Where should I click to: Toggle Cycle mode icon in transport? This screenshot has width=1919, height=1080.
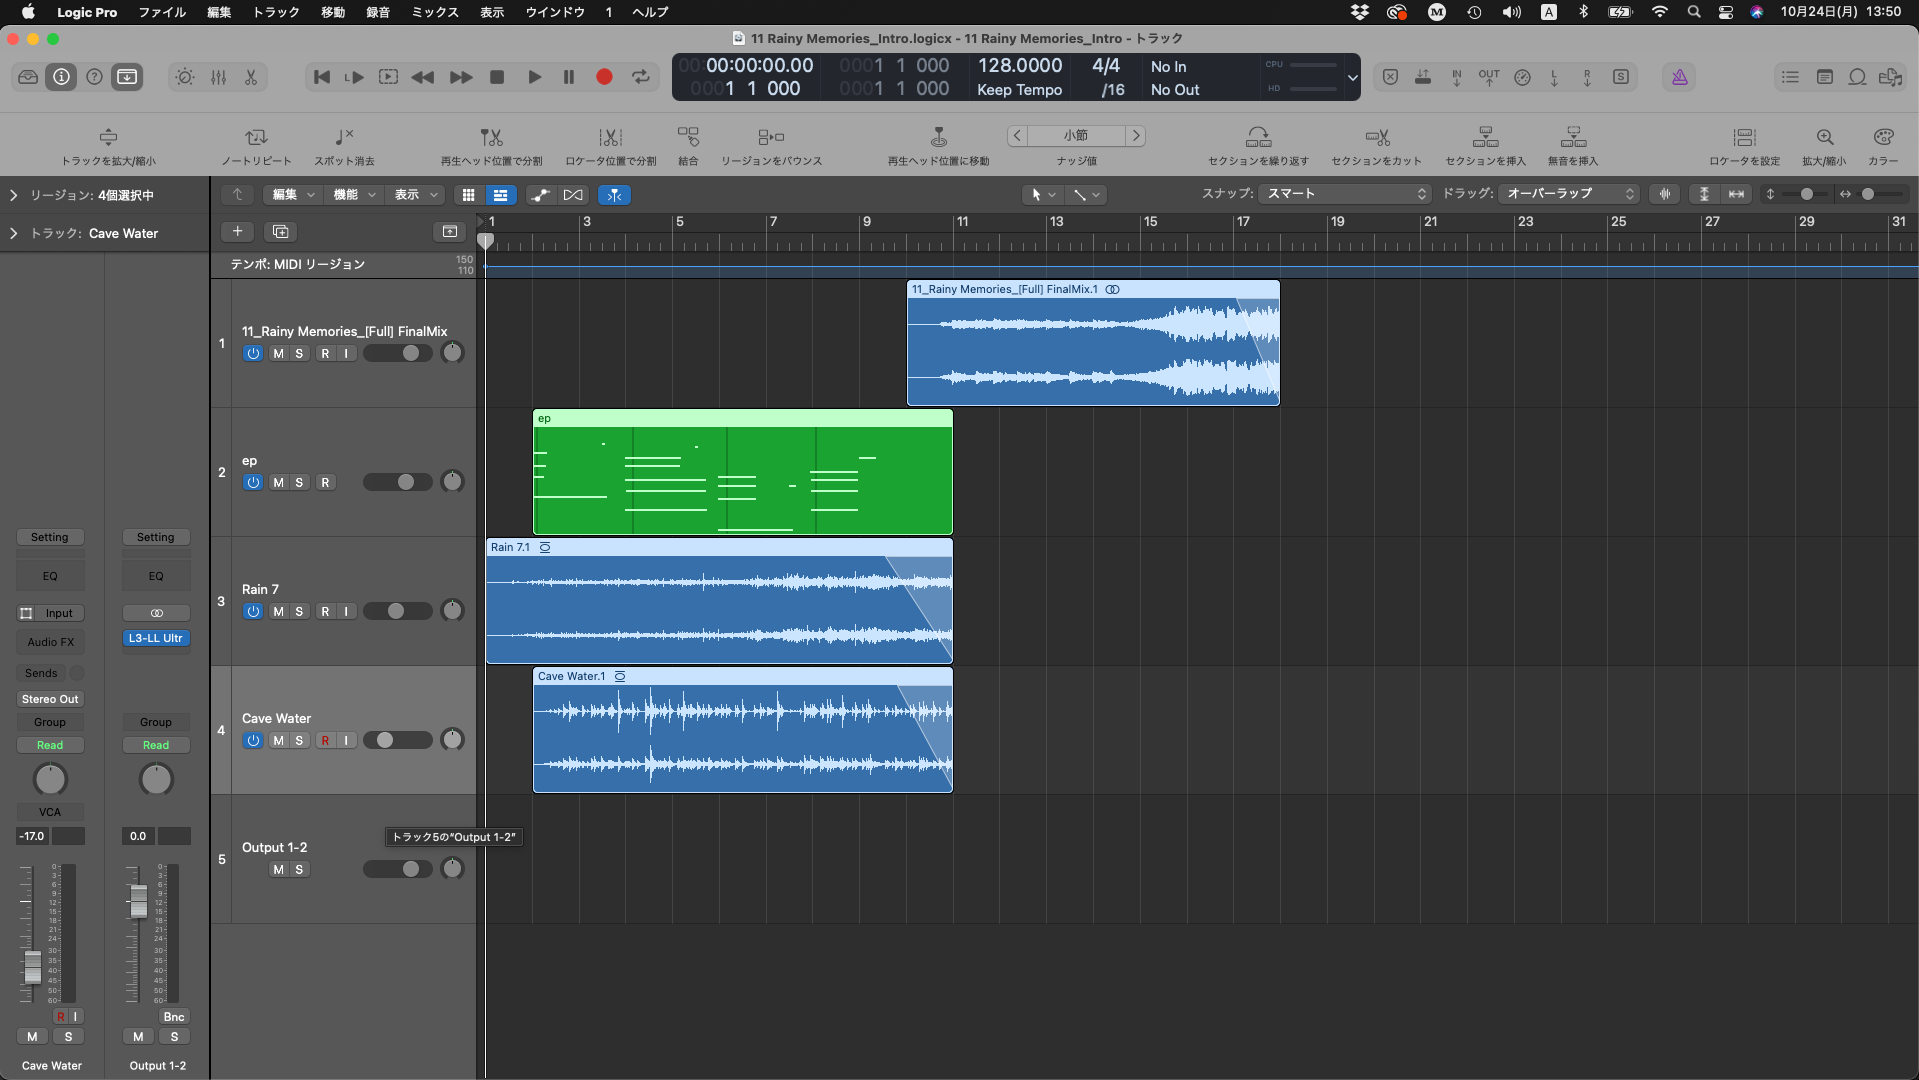(641, 77)
